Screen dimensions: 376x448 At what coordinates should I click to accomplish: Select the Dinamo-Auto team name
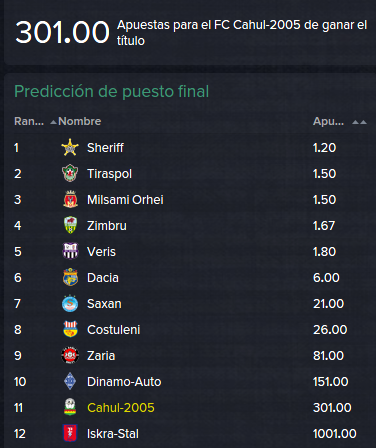click(x=124, y=382)
